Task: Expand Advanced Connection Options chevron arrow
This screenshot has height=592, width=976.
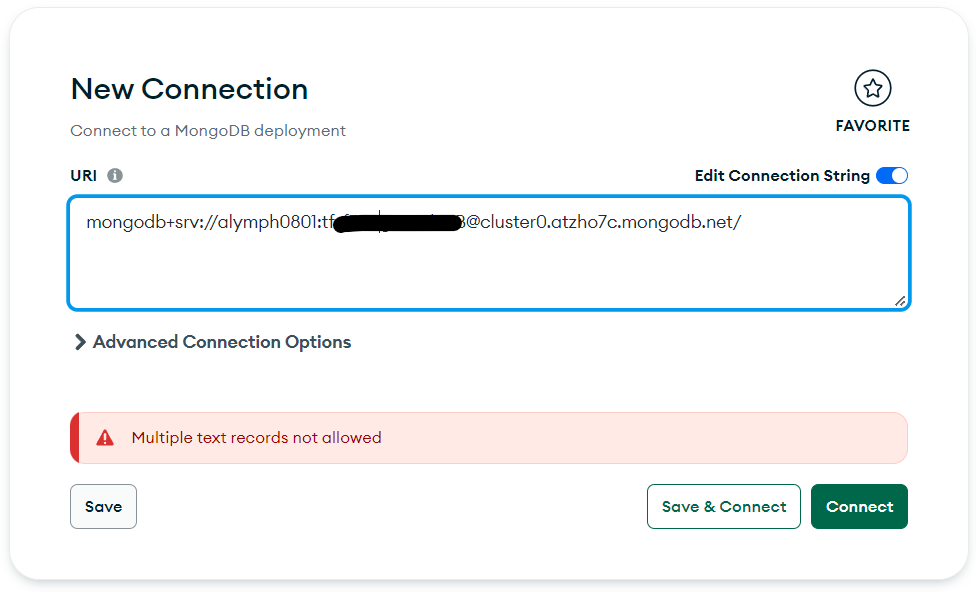Action: [80, 342]
